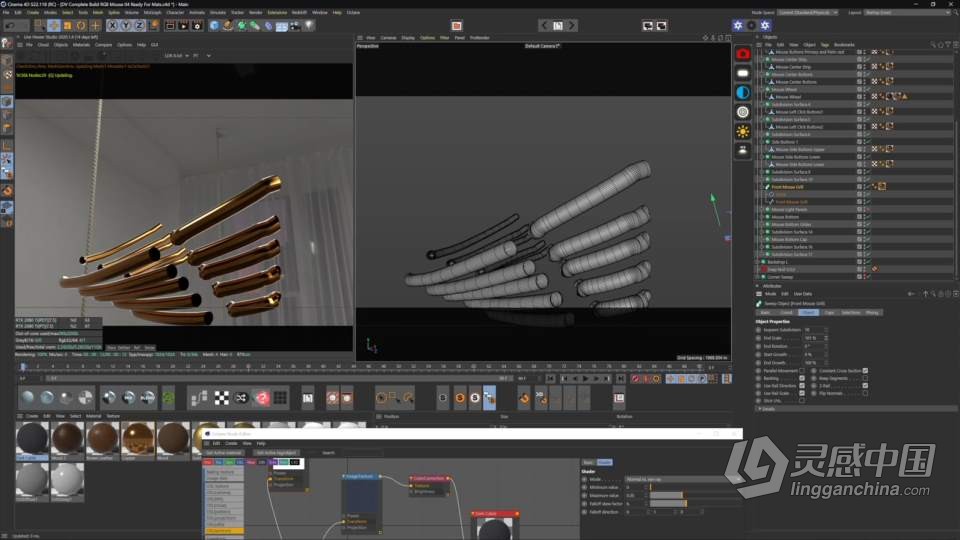Open the Octane menu in menu bar
This screenshot has height=540, width=960.
(x=353, y=12)
